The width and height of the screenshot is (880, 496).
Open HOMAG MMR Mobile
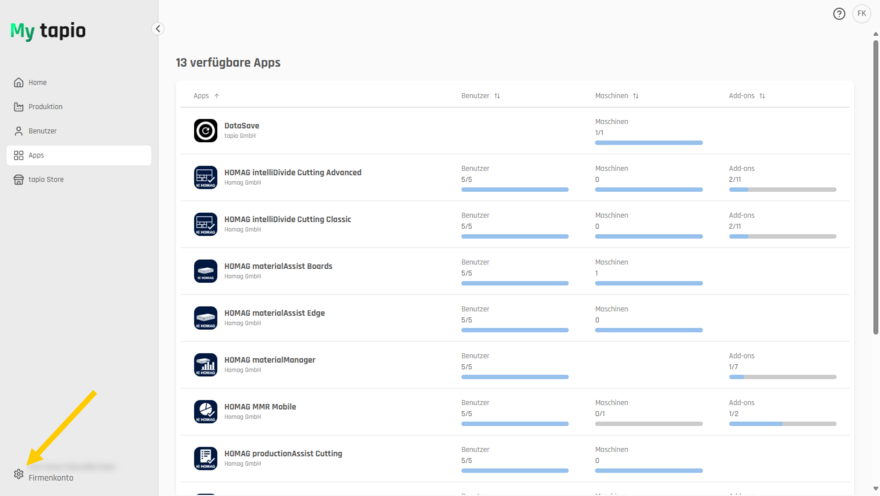[260, 407]
